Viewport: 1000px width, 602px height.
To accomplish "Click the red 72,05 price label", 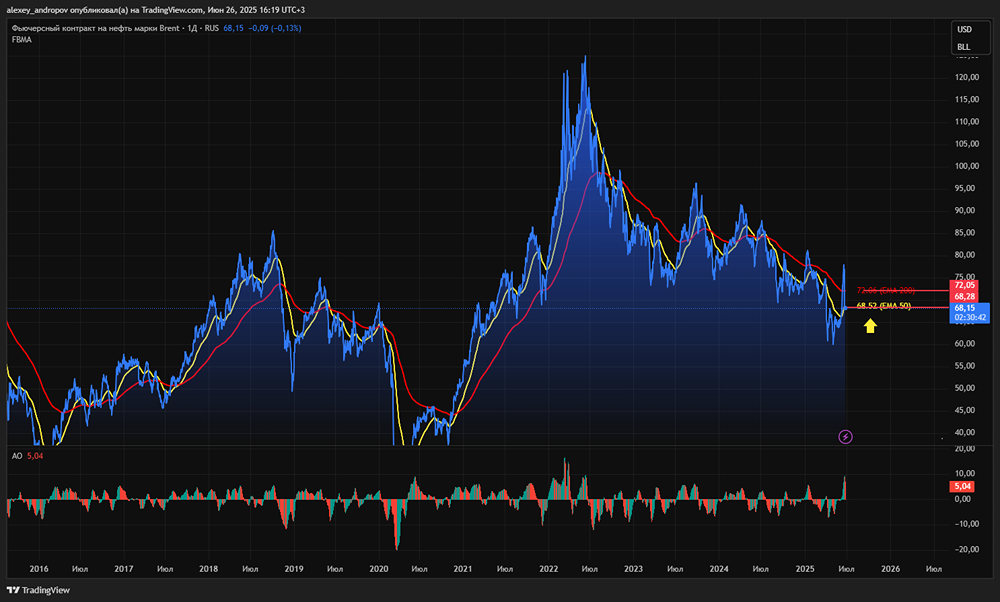I will [964, 285].
